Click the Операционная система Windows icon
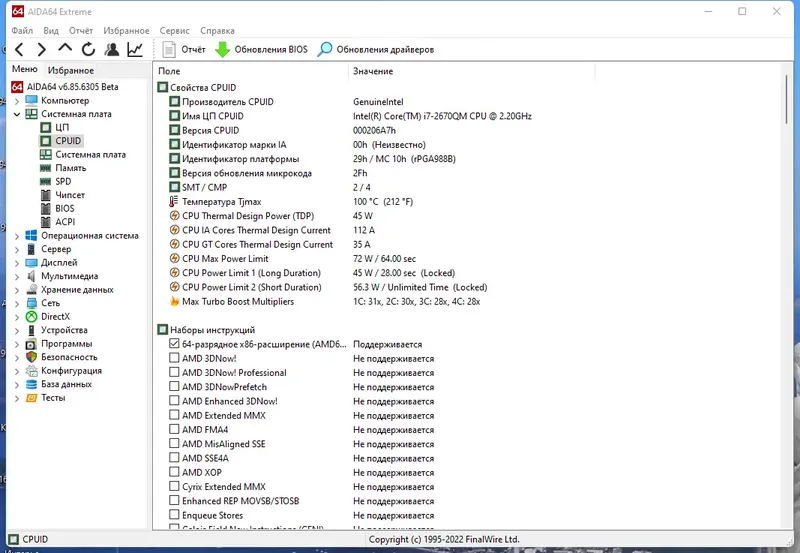The image size is (800, 553). tap(32, 236)
